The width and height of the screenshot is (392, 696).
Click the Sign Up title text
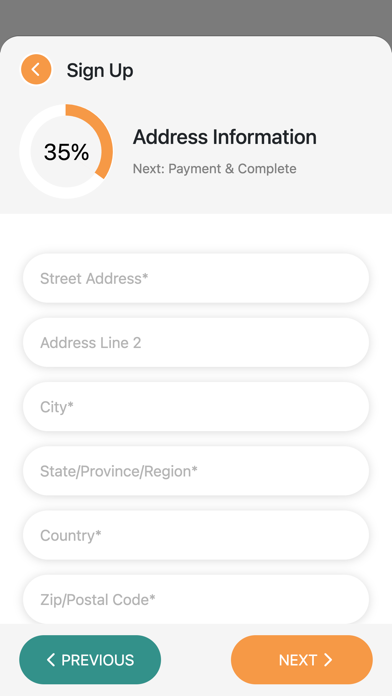point(100,71)
